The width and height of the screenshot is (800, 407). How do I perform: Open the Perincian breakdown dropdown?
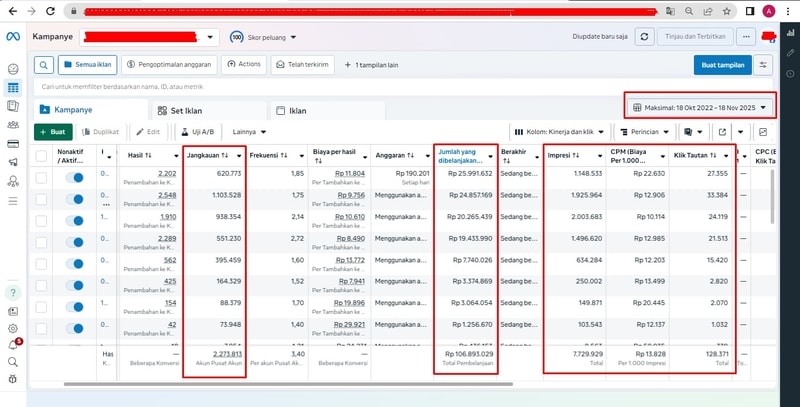point(646,131)
